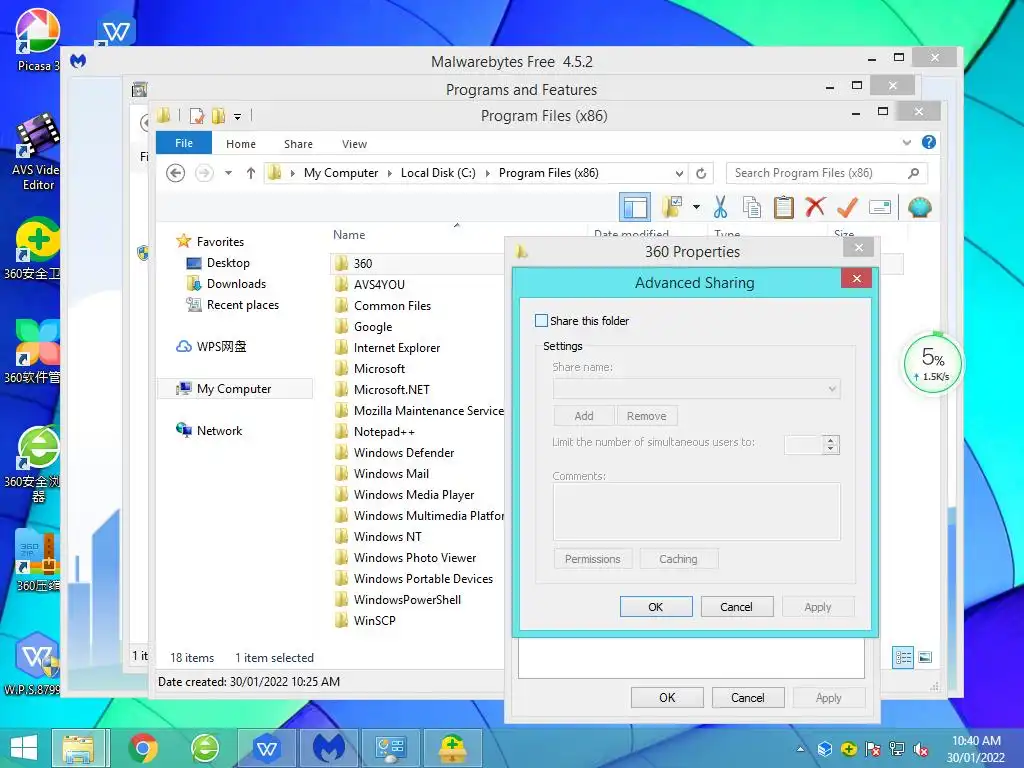Select the WinSCP folder
This screenshot has width=1024, height=768.
coord(374,620)
